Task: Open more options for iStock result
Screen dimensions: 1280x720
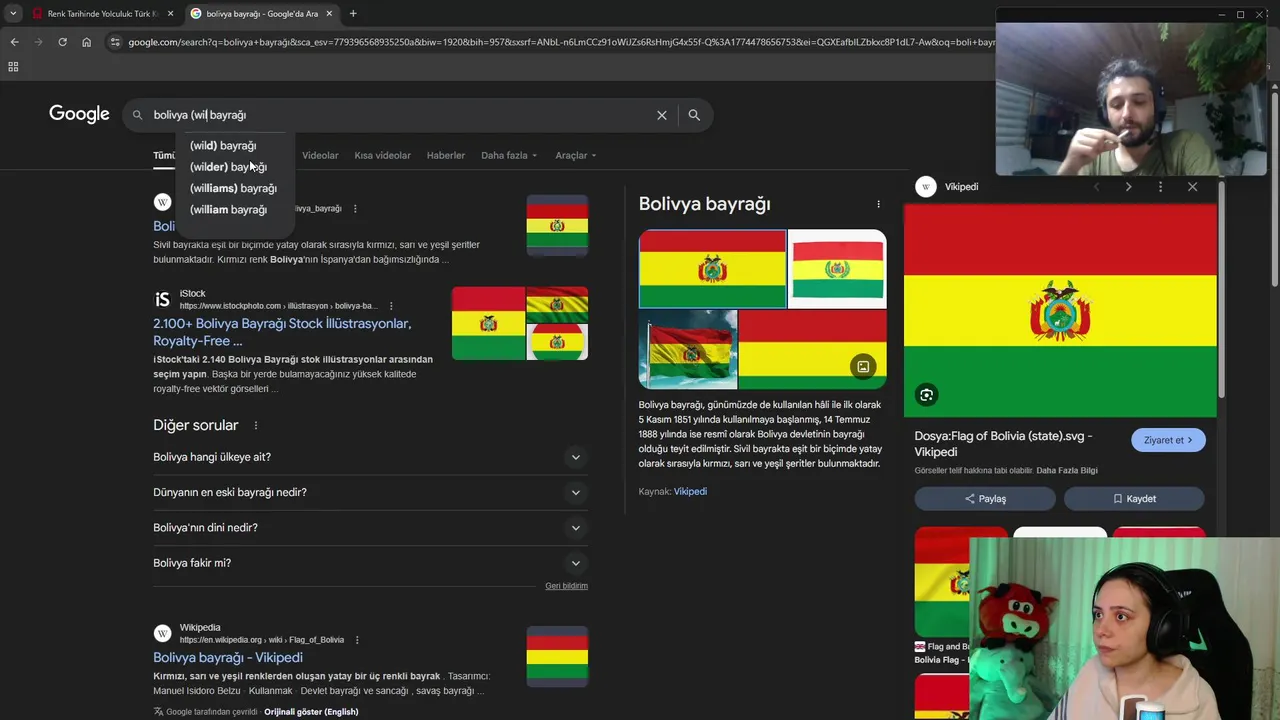Action: (391, 306)
